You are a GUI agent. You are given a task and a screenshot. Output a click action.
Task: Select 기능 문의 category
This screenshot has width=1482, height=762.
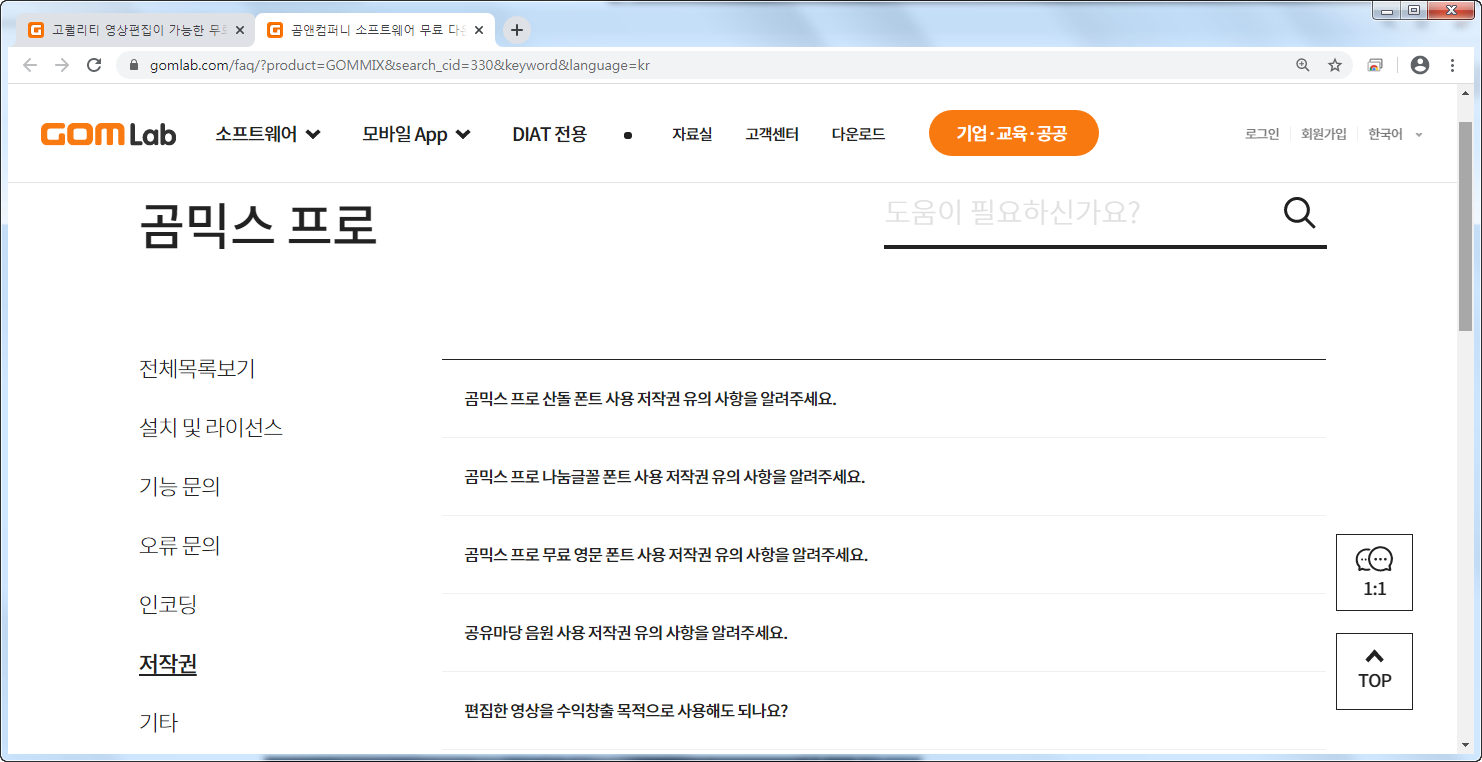click(179, 487)
